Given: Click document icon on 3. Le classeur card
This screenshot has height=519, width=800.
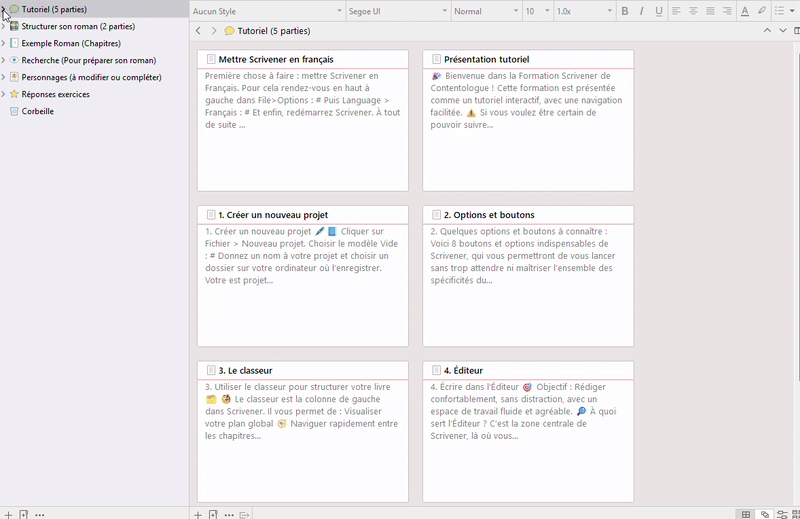Looking at the screenshot, I should point(211,370).
